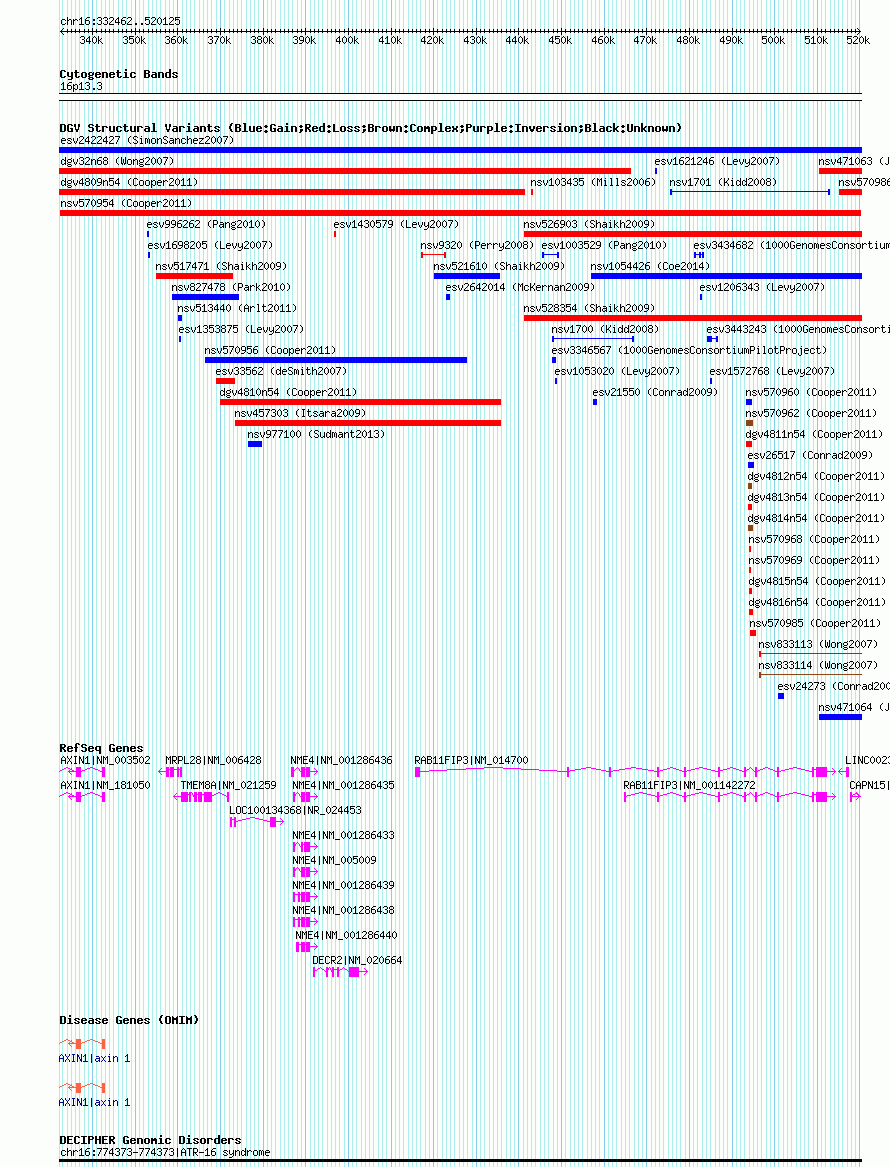The image size is (890, 1167).
Task: Open the esv3346567 1000GenomesConsortiumPilotProject label
Action: (689, 350)
